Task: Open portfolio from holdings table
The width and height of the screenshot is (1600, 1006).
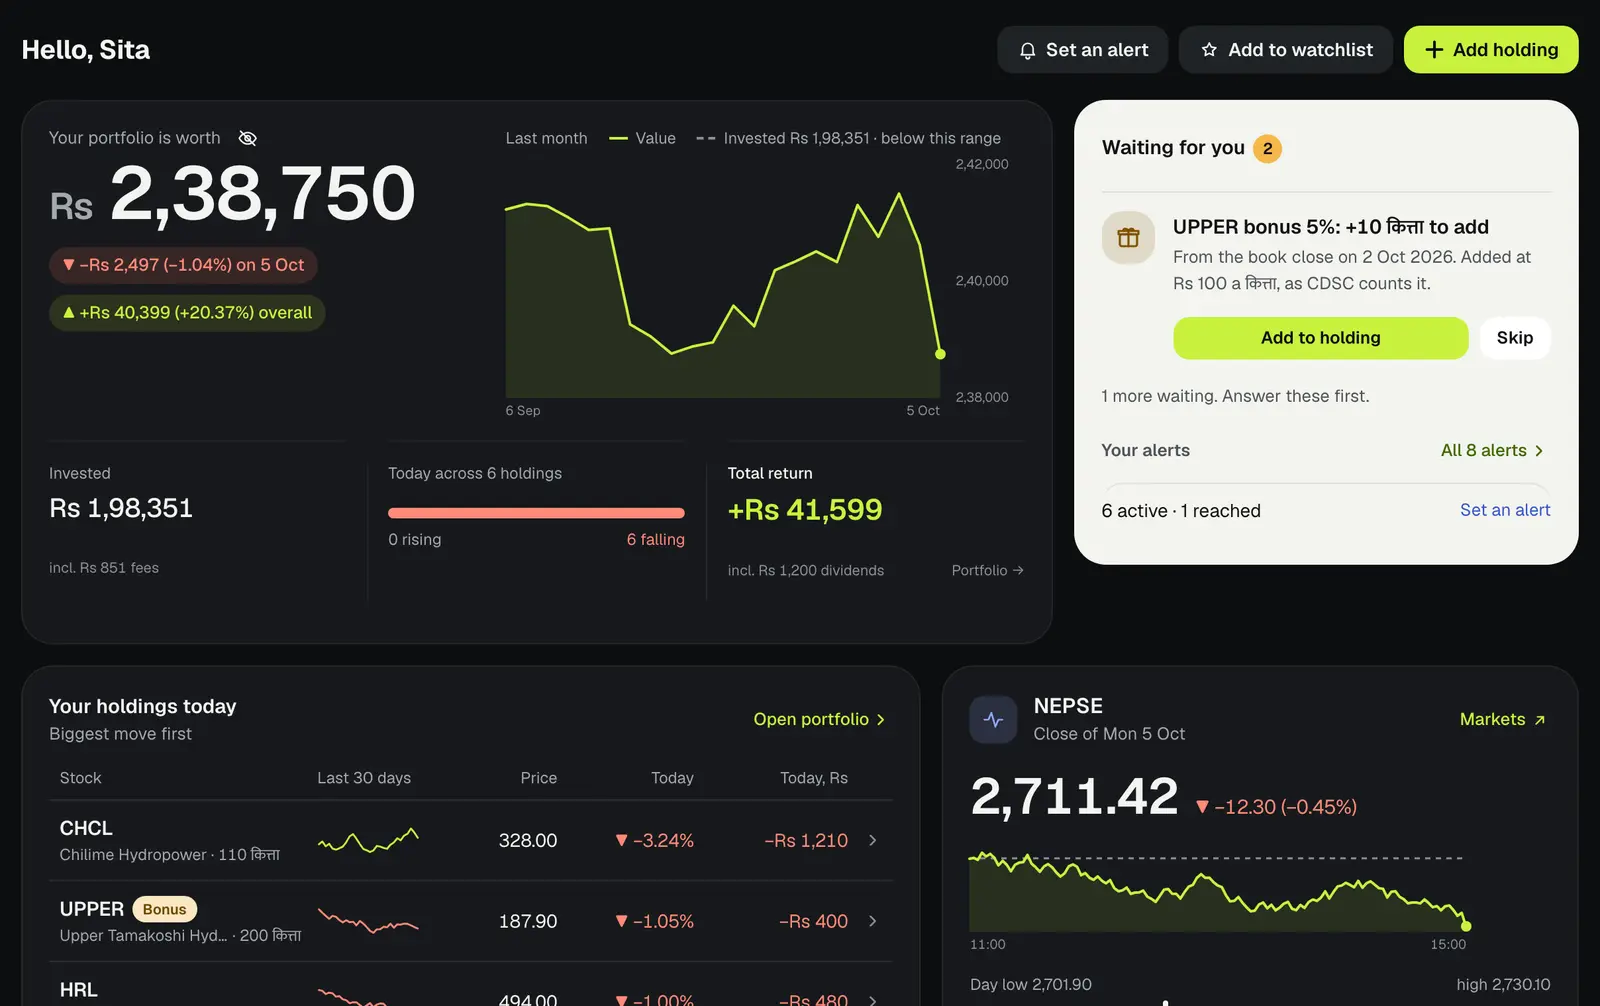Action: 819,719
